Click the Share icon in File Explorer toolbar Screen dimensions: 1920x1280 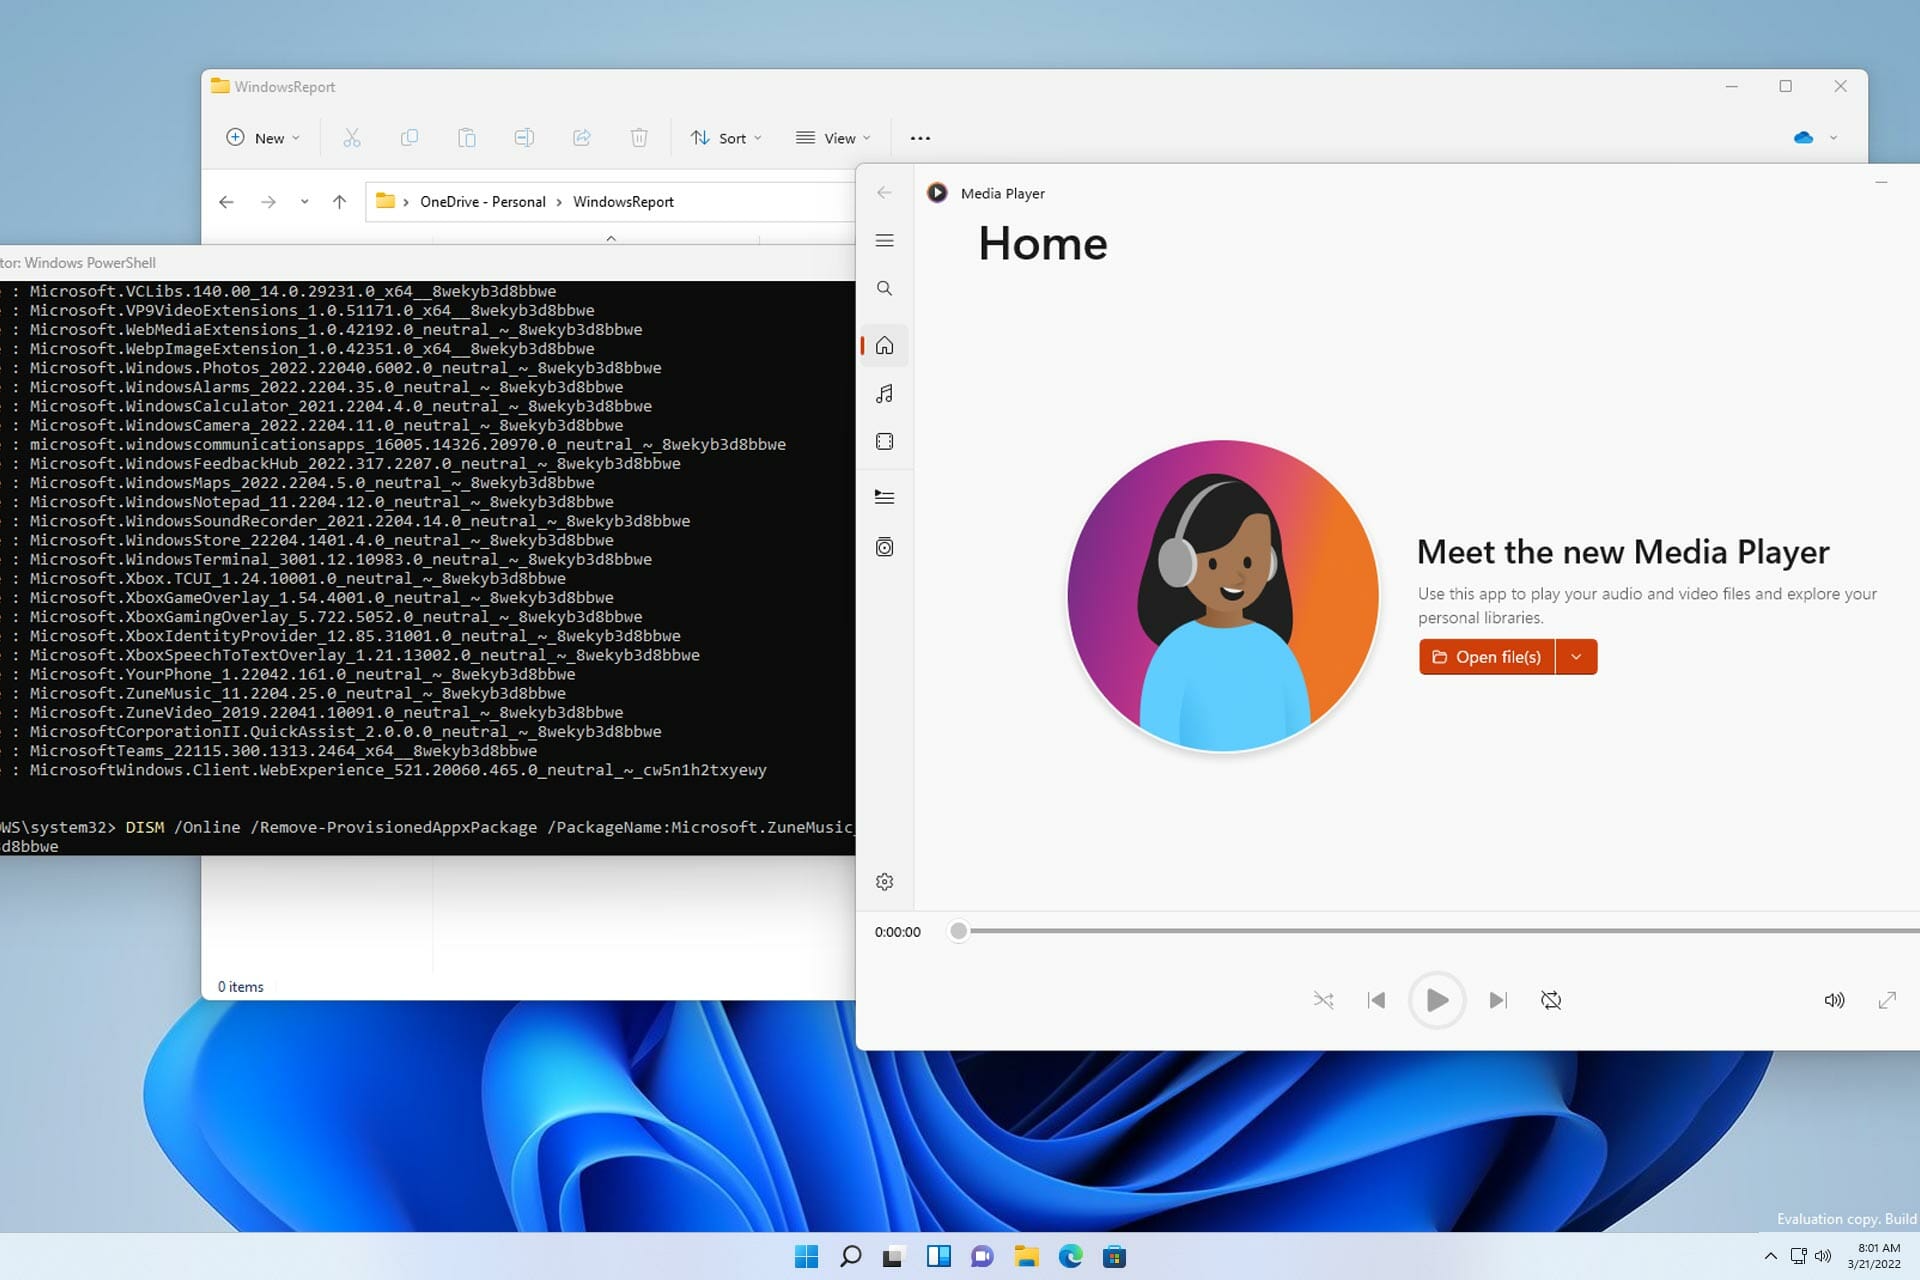click(582, 137)
